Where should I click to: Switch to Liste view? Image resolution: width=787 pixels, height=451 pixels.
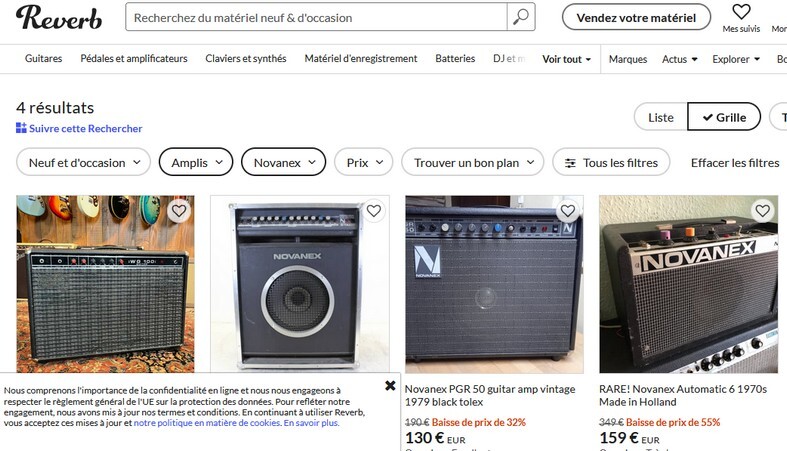tap(661, 117)
